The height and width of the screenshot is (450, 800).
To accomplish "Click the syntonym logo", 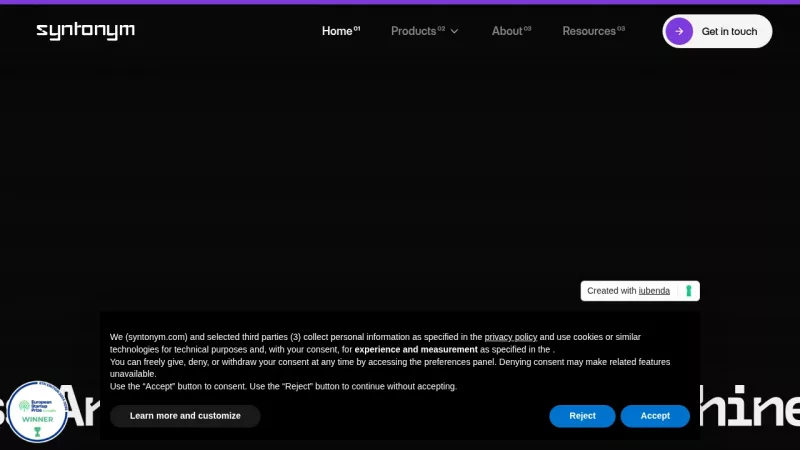I will tap(86, 31).
